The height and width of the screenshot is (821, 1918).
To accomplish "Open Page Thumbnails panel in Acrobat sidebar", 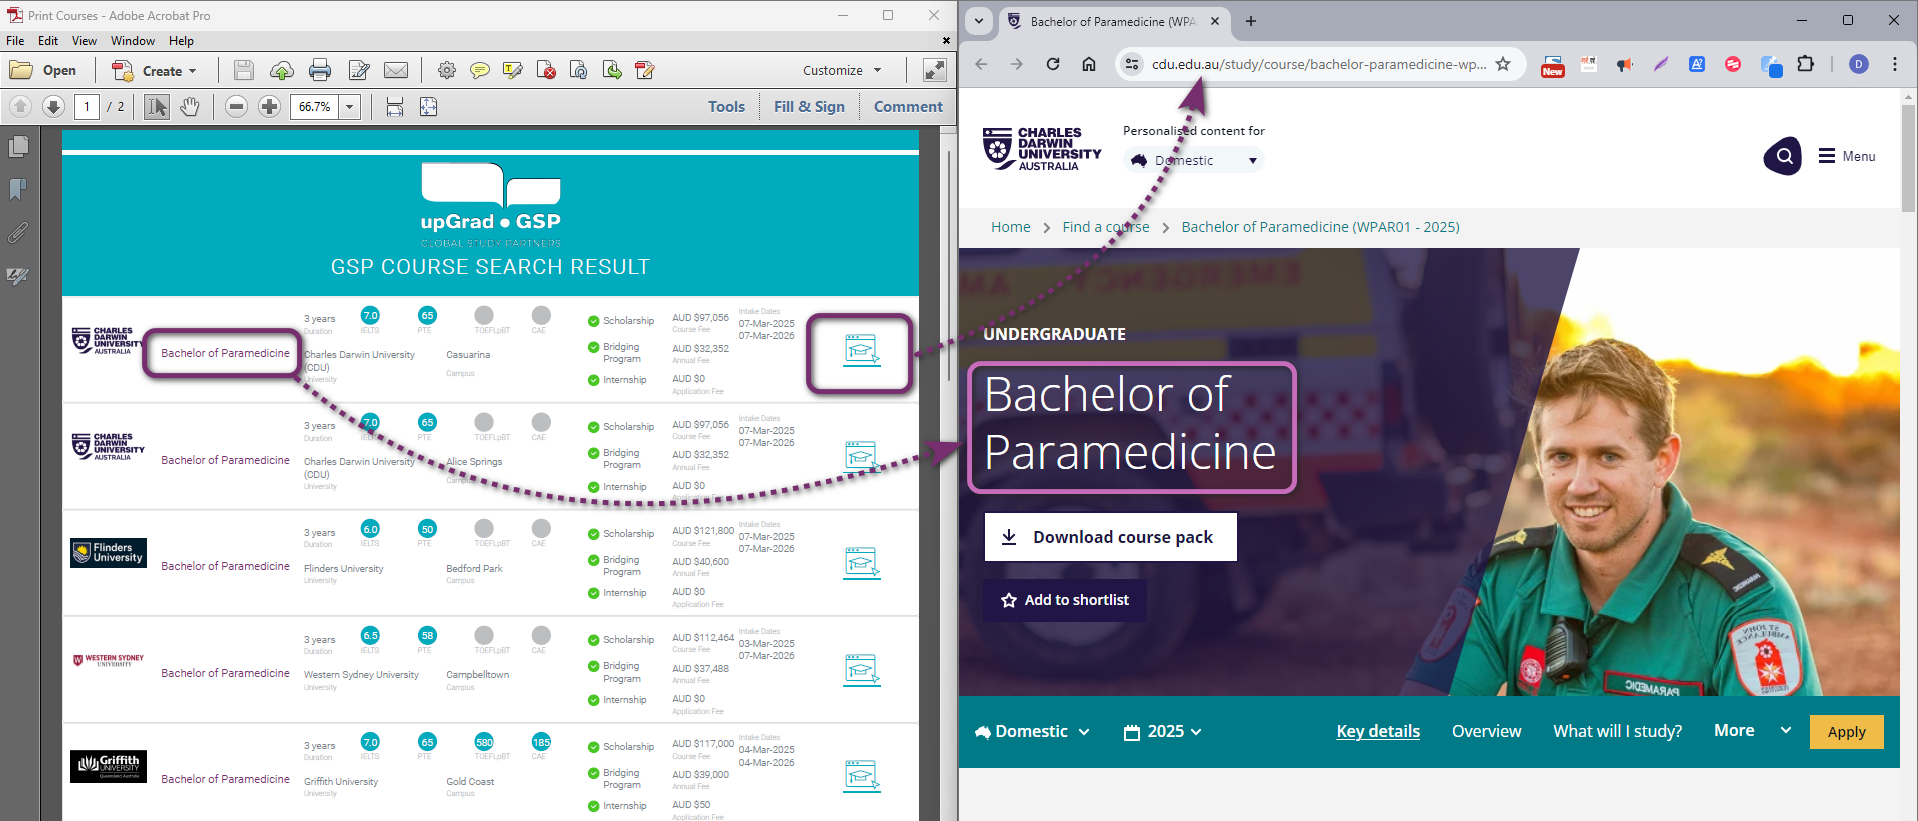I will (18, 147).
